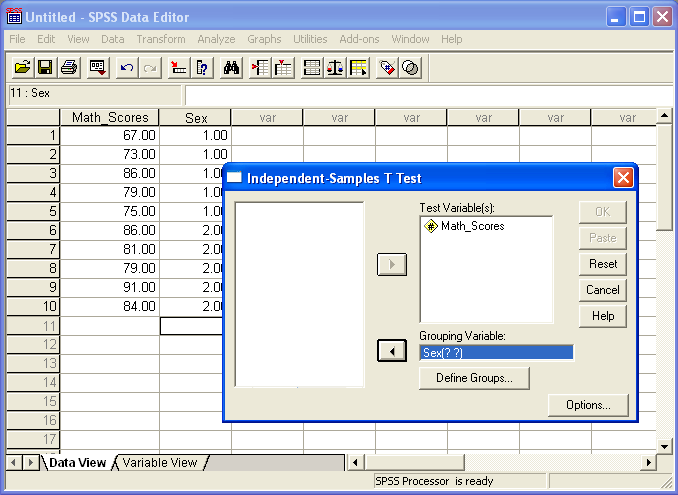Click the Use Sets circles icon
This screenshot has height=495, width=678.
pyautogui.click(x=410, y=68)
